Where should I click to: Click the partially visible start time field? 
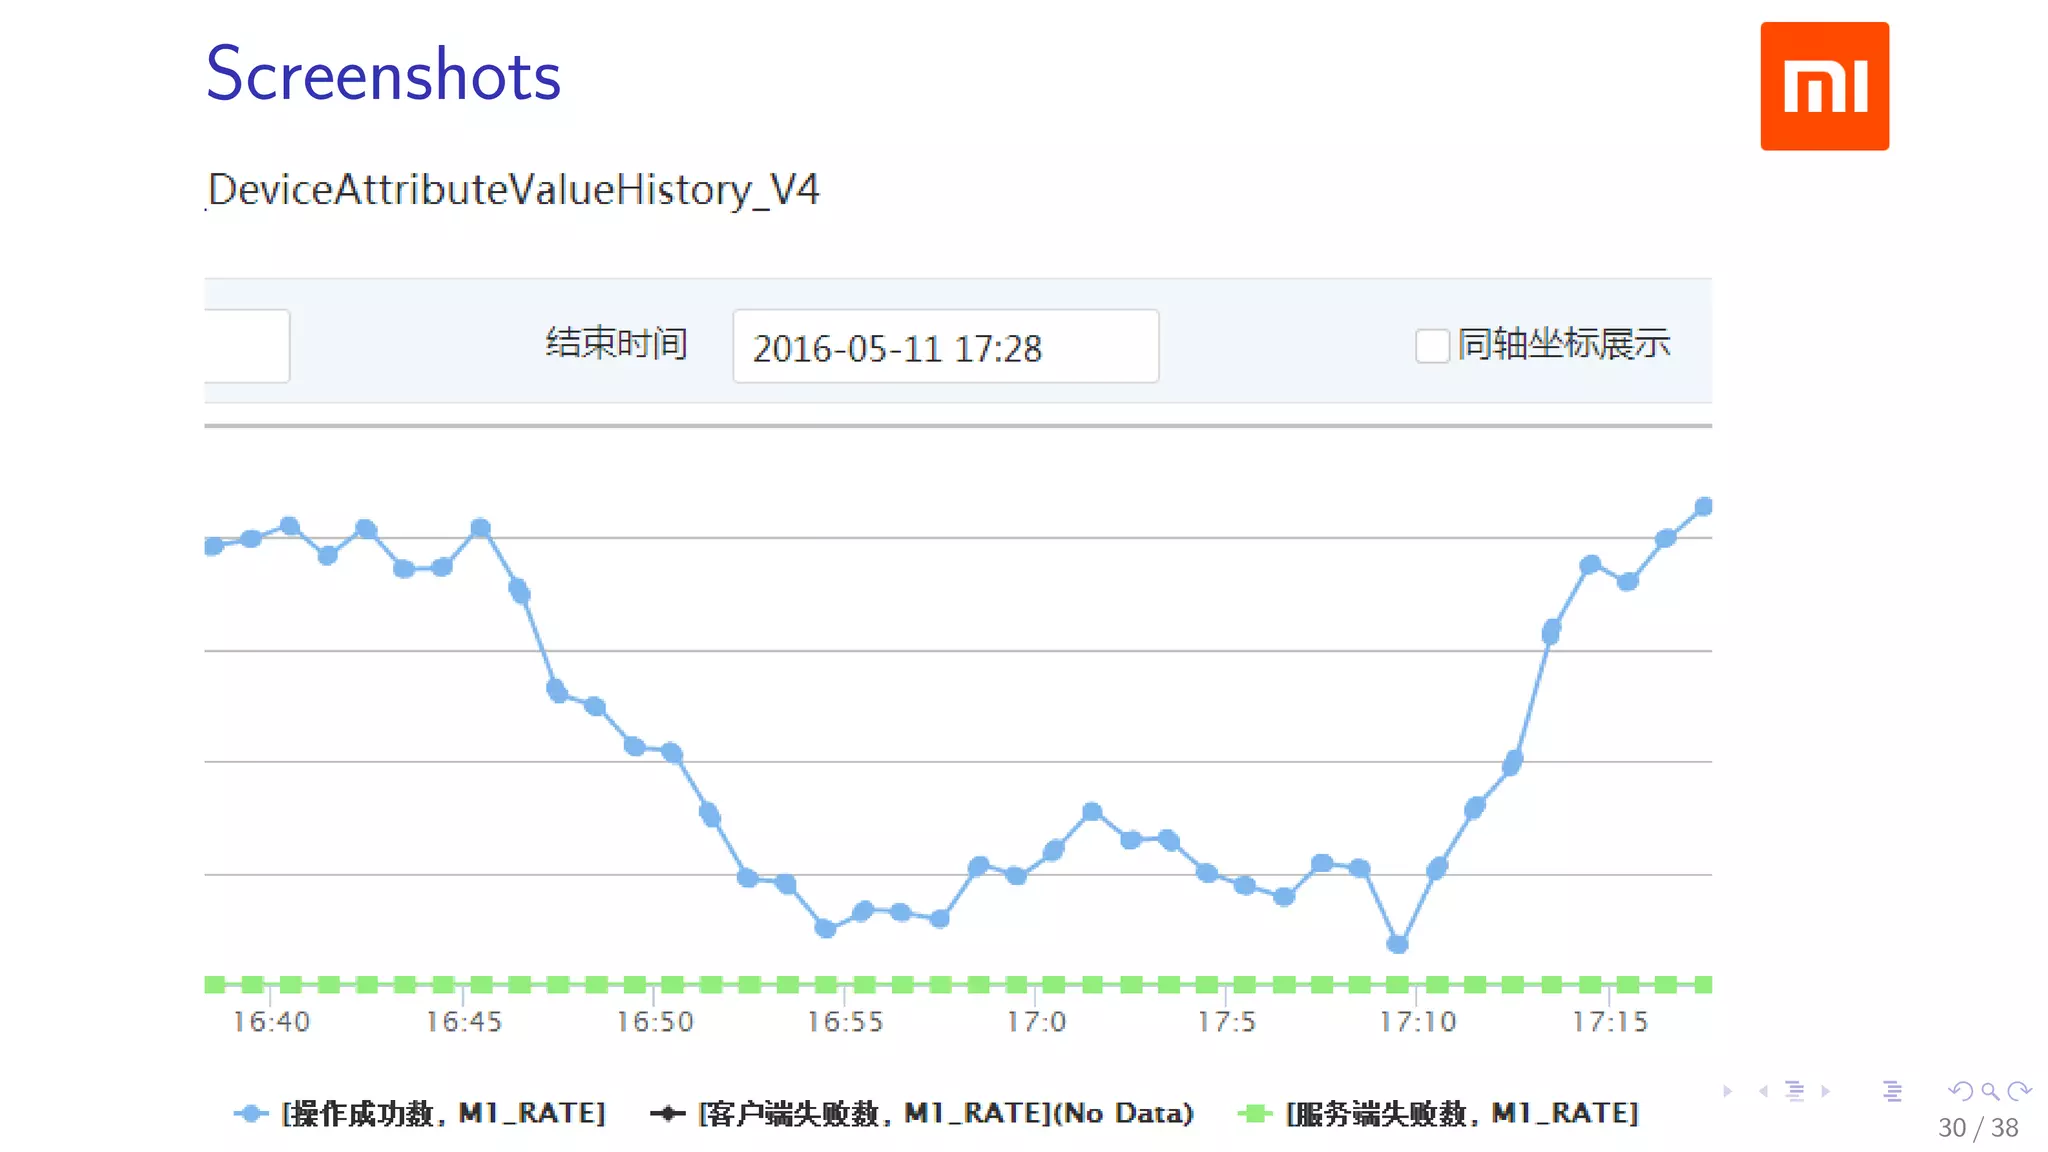246,346
